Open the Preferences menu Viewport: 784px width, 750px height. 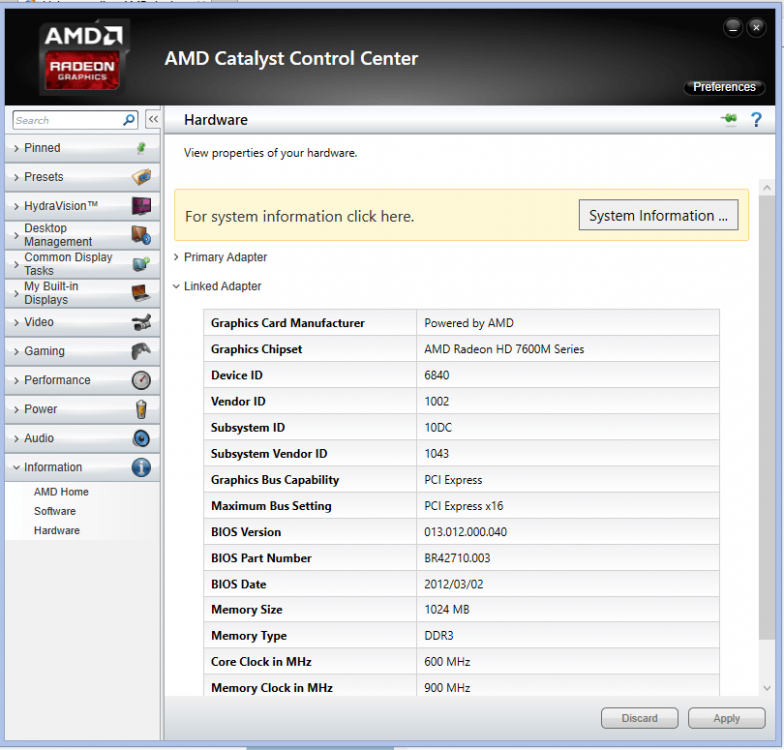coord(724,87)
